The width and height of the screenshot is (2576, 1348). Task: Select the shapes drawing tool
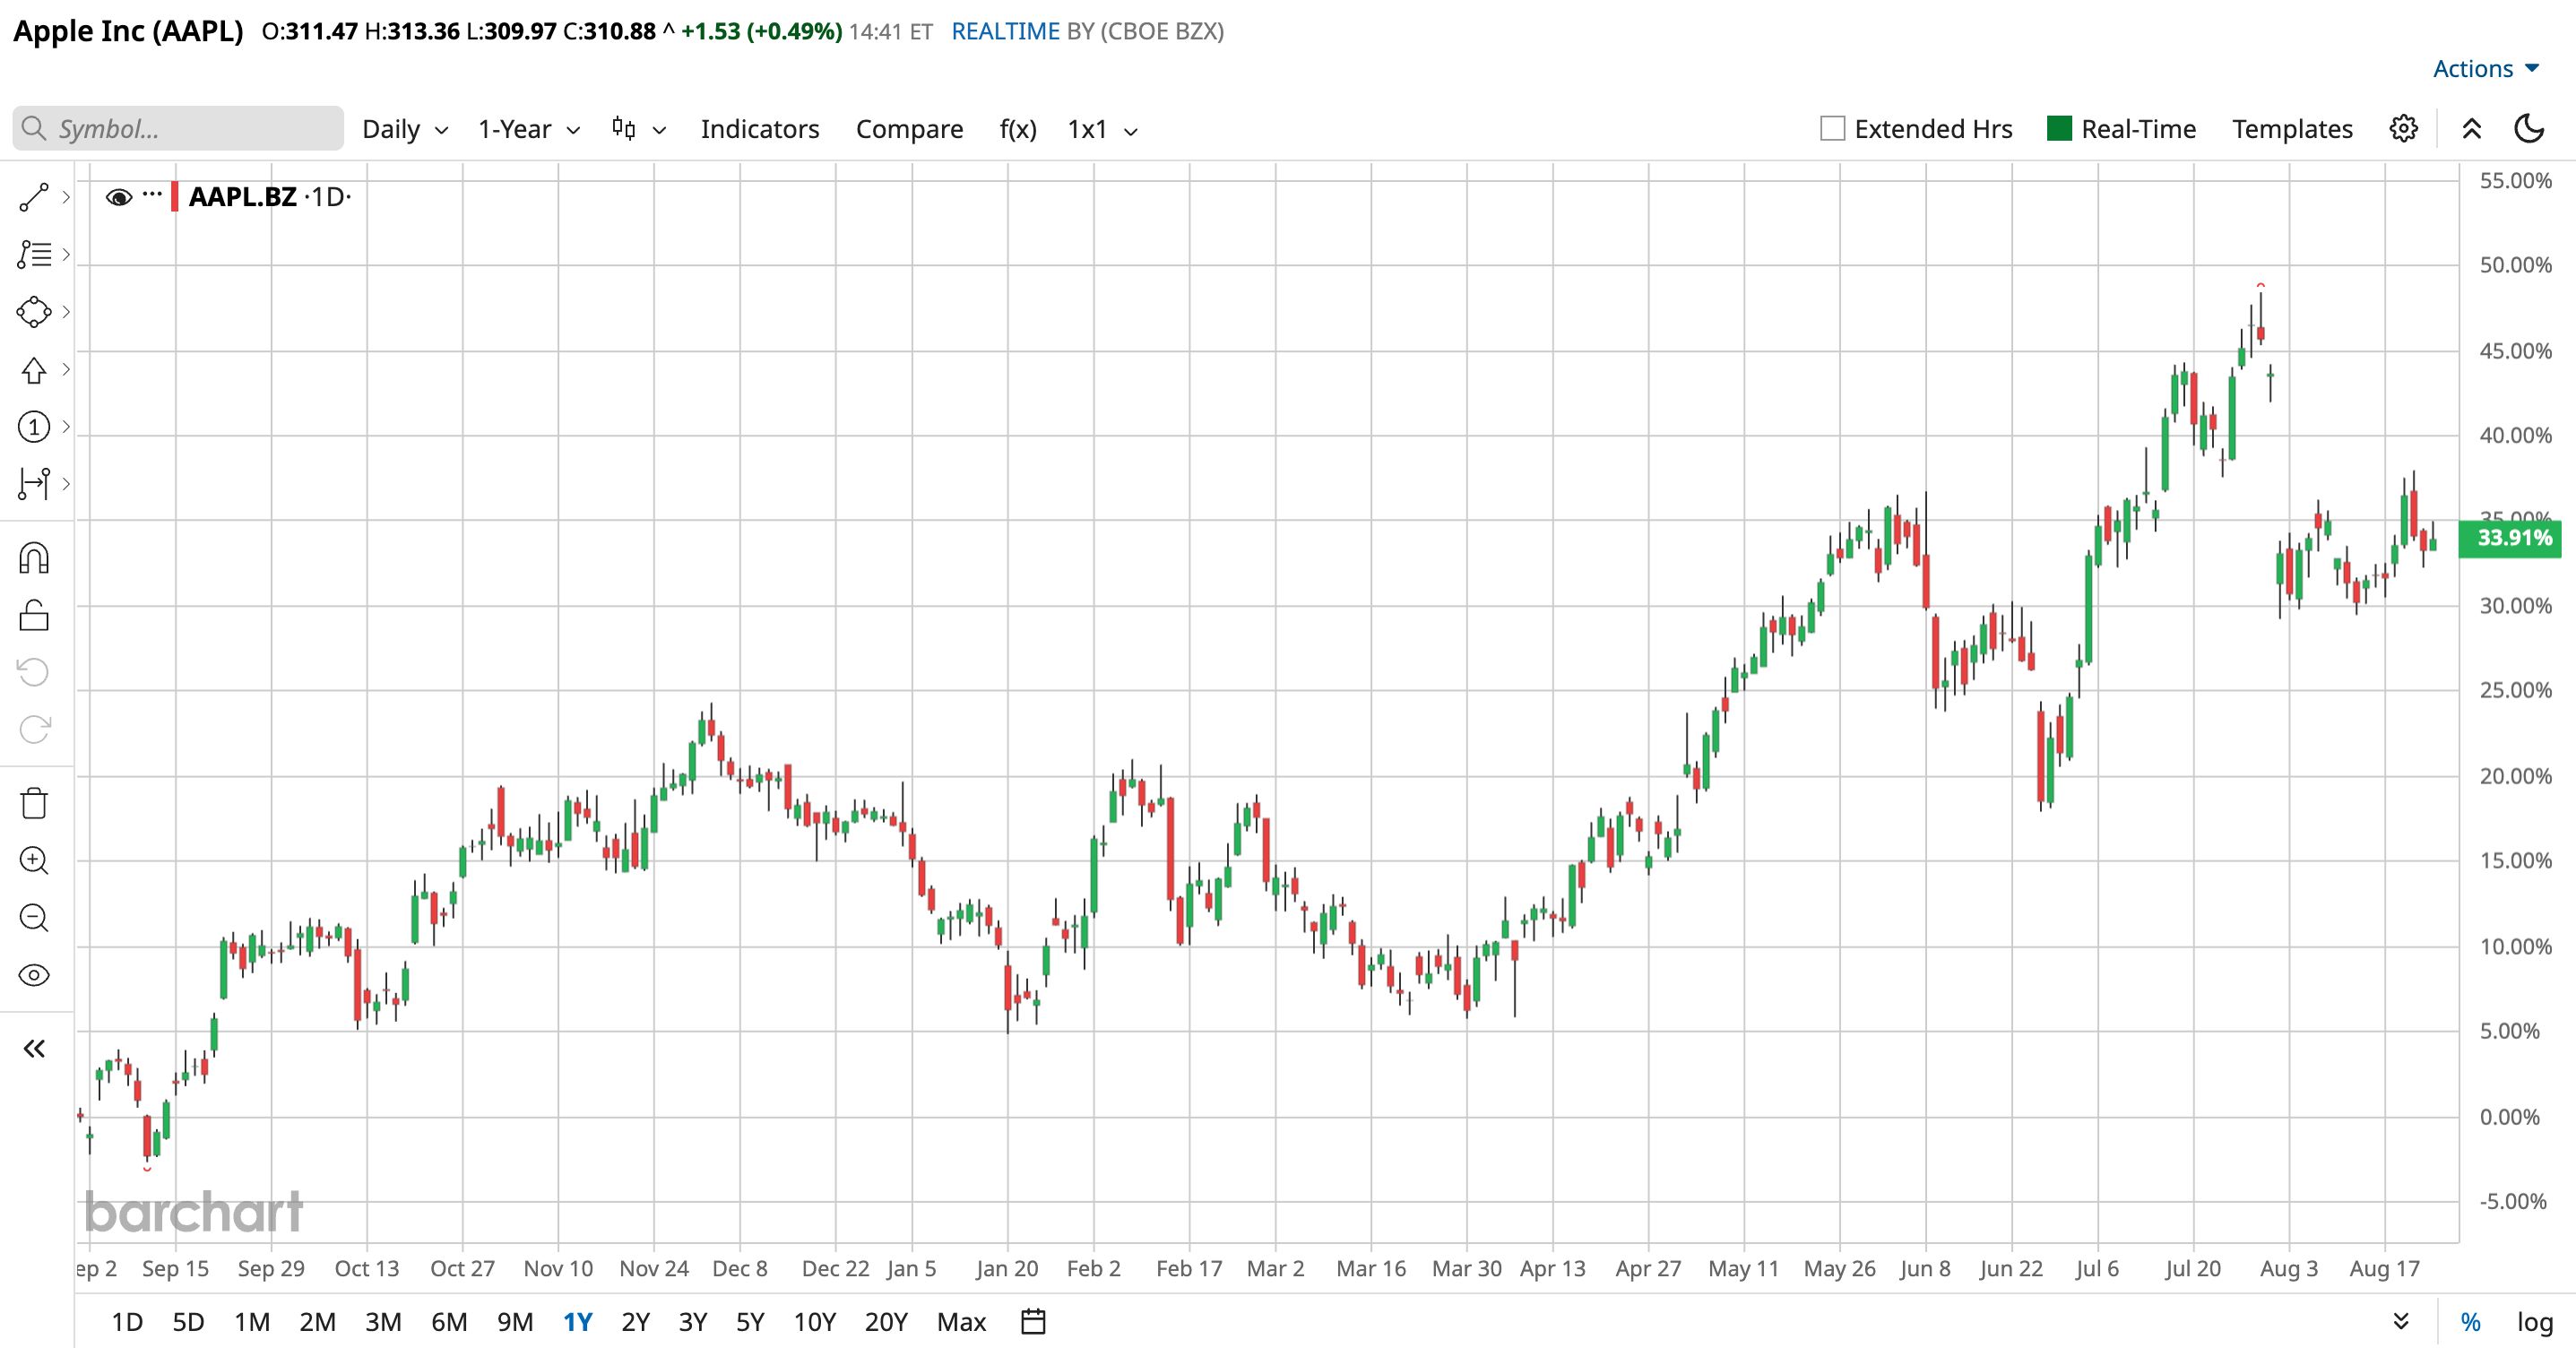34,312
